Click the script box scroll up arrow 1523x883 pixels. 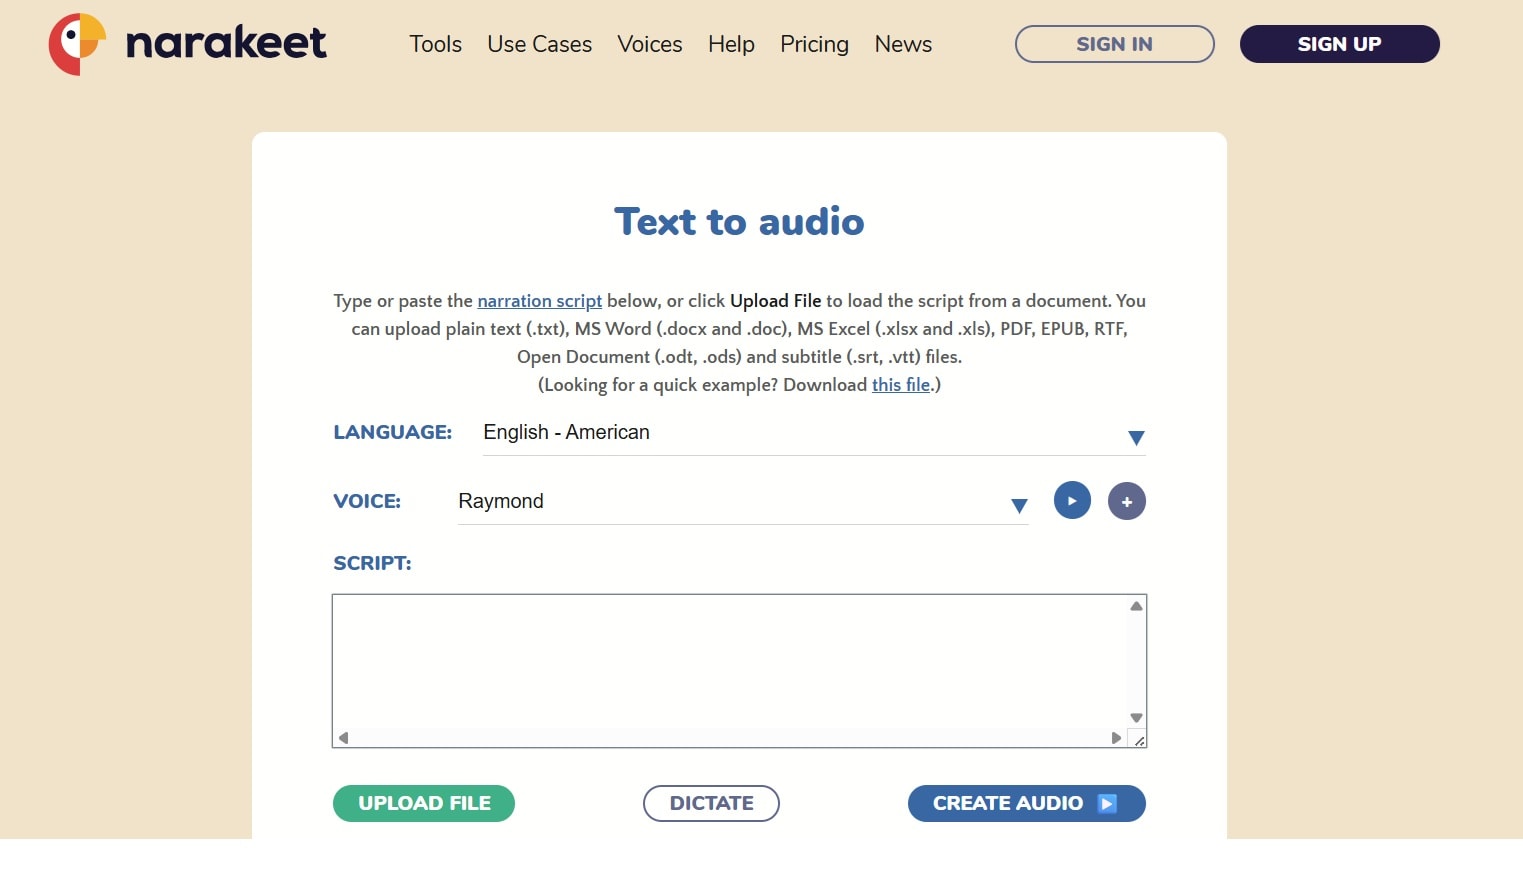coord(1136,606)
